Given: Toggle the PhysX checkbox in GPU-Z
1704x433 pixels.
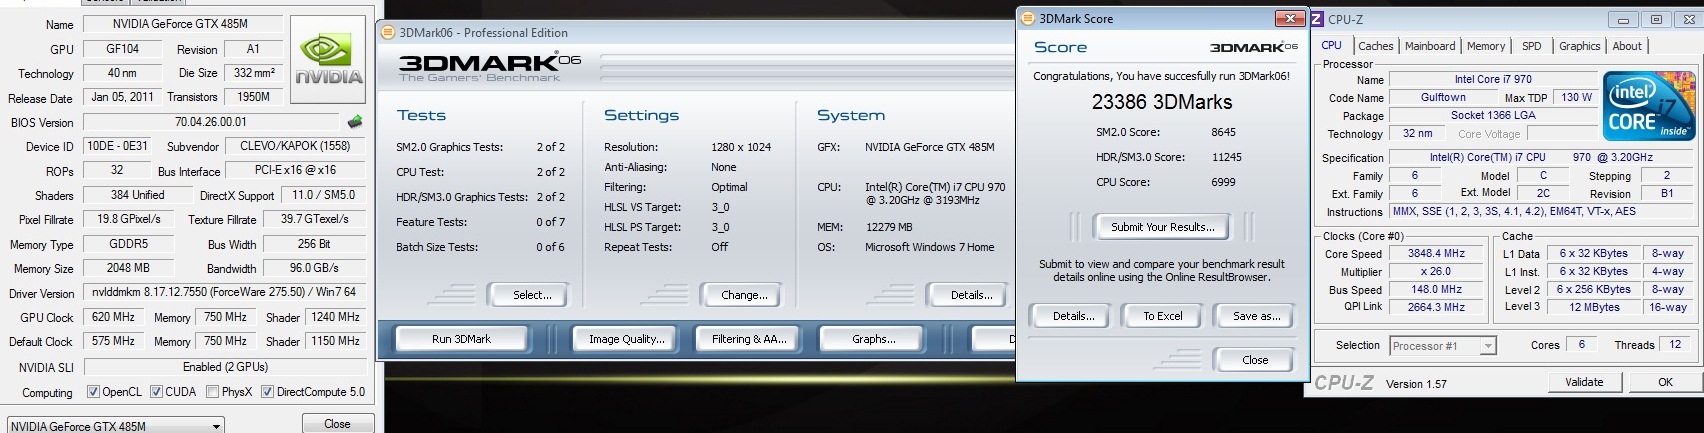Looking at the screenshot, I should (212, 392).
